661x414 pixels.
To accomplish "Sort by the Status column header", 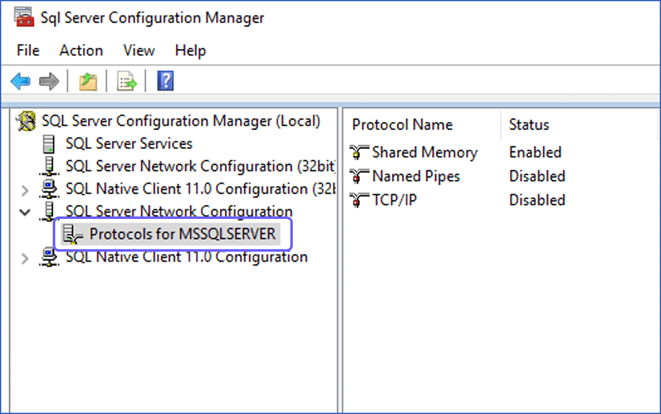I will pos(529,125).
